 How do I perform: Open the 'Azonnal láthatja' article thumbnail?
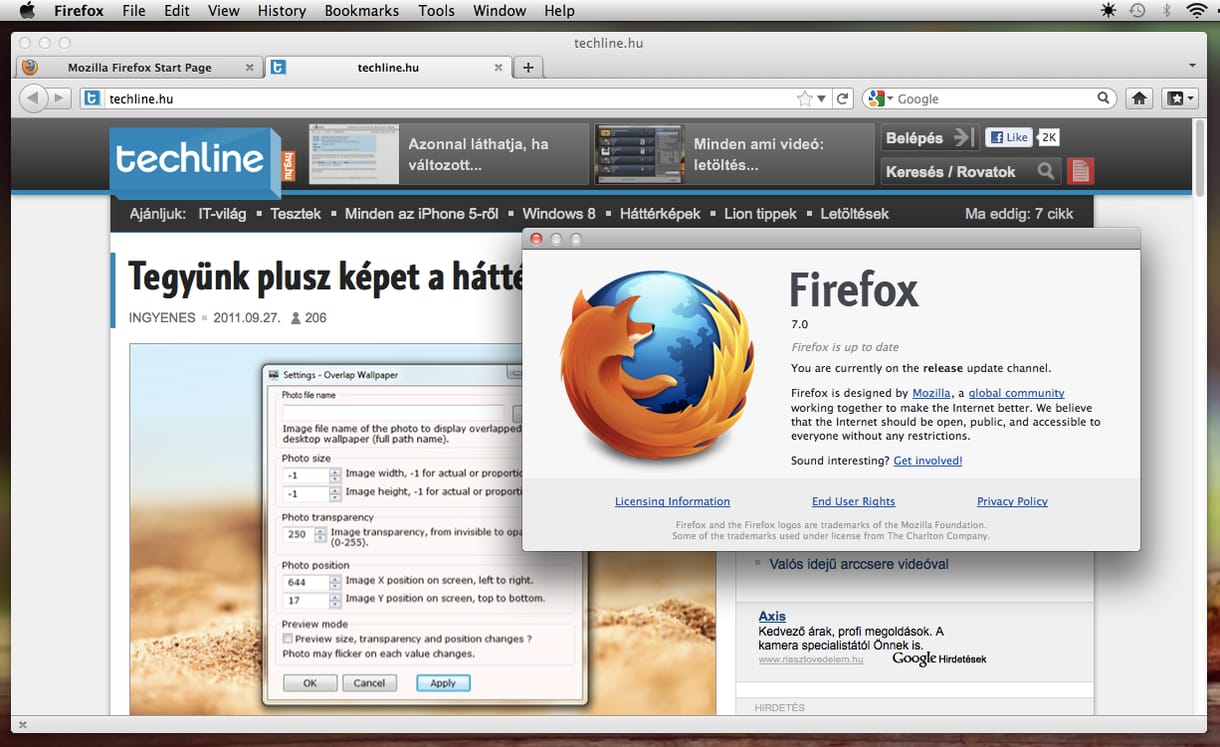click(x=354, y=154)
